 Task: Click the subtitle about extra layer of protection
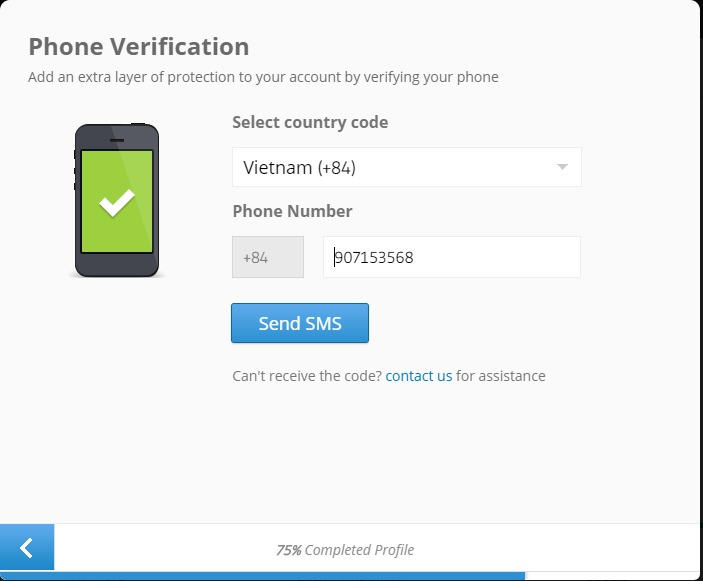pyautogui.click(x=263, y=77)
